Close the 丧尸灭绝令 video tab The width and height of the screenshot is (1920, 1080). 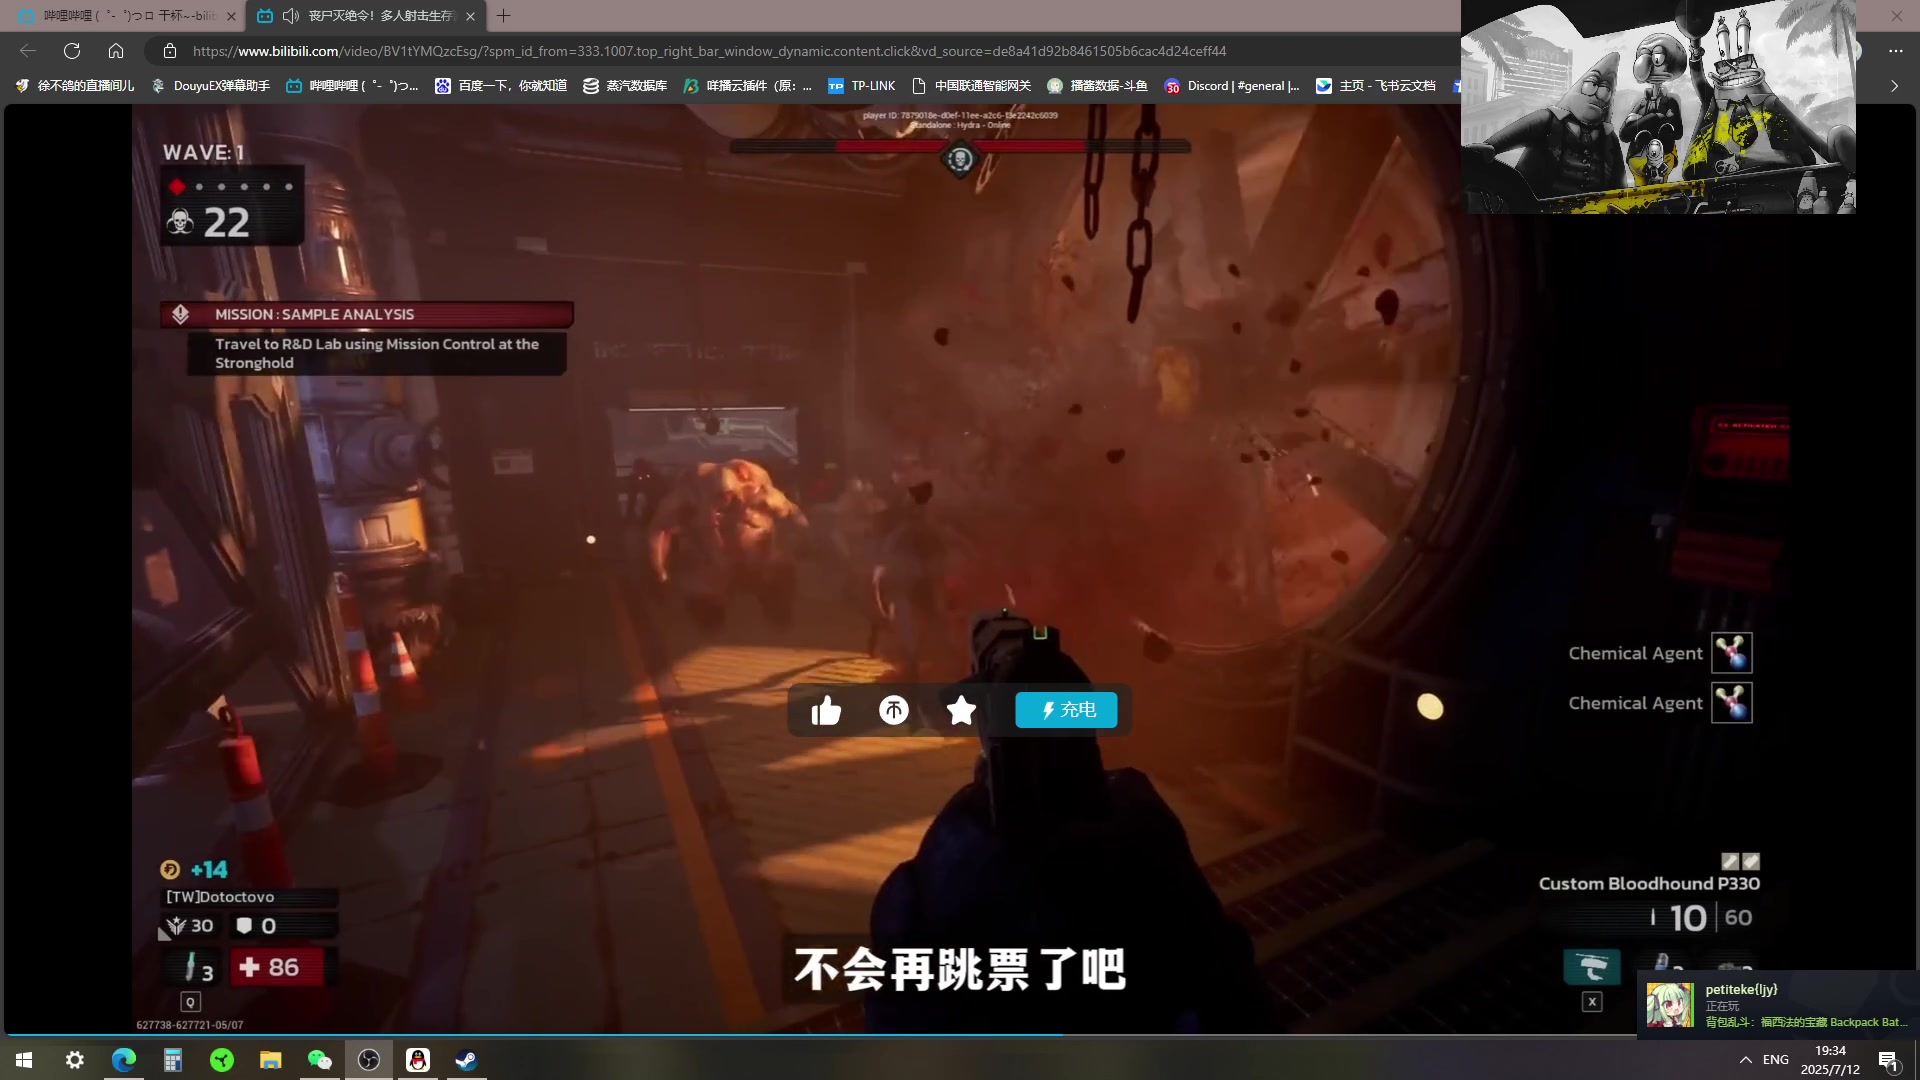coord(470,16)
